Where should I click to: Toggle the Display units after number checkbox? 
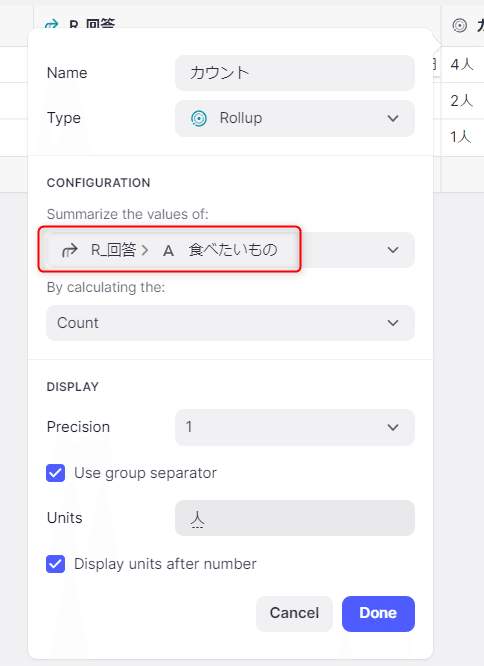(56, 564)
